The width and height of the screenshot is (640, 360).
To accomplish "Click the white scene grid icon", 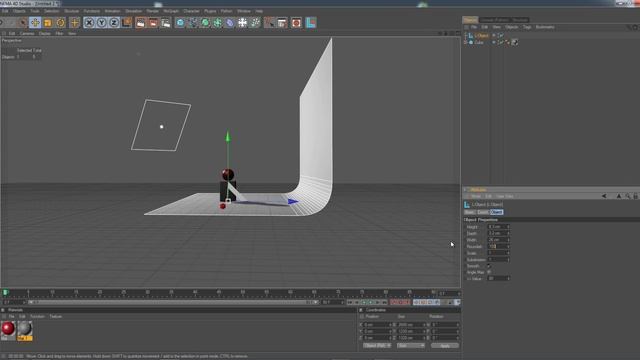I will coord(242,23).
